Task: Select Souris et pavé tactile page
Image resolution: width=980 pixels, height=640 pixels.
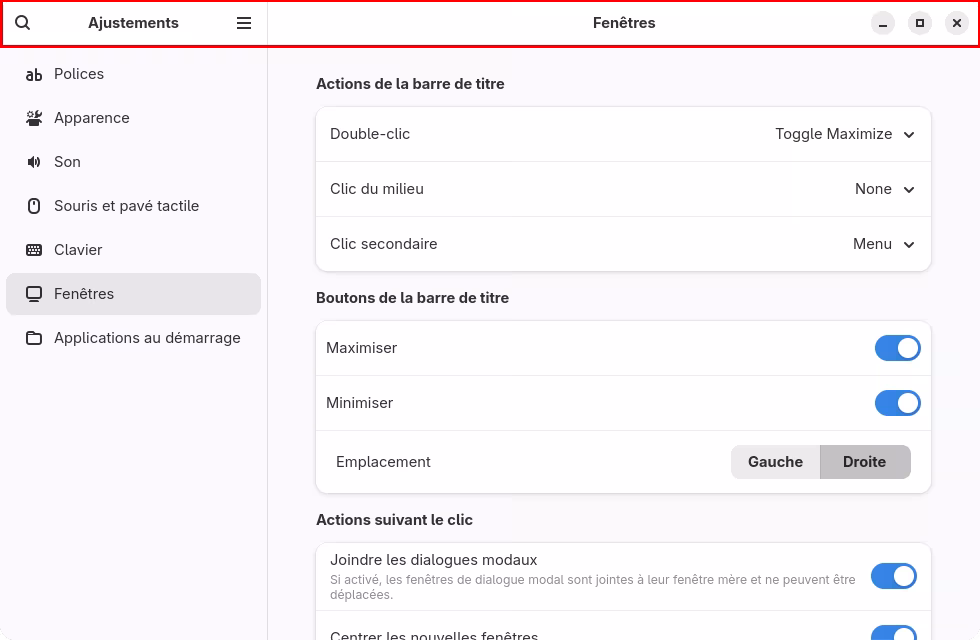Action: (x=133, y=206)
